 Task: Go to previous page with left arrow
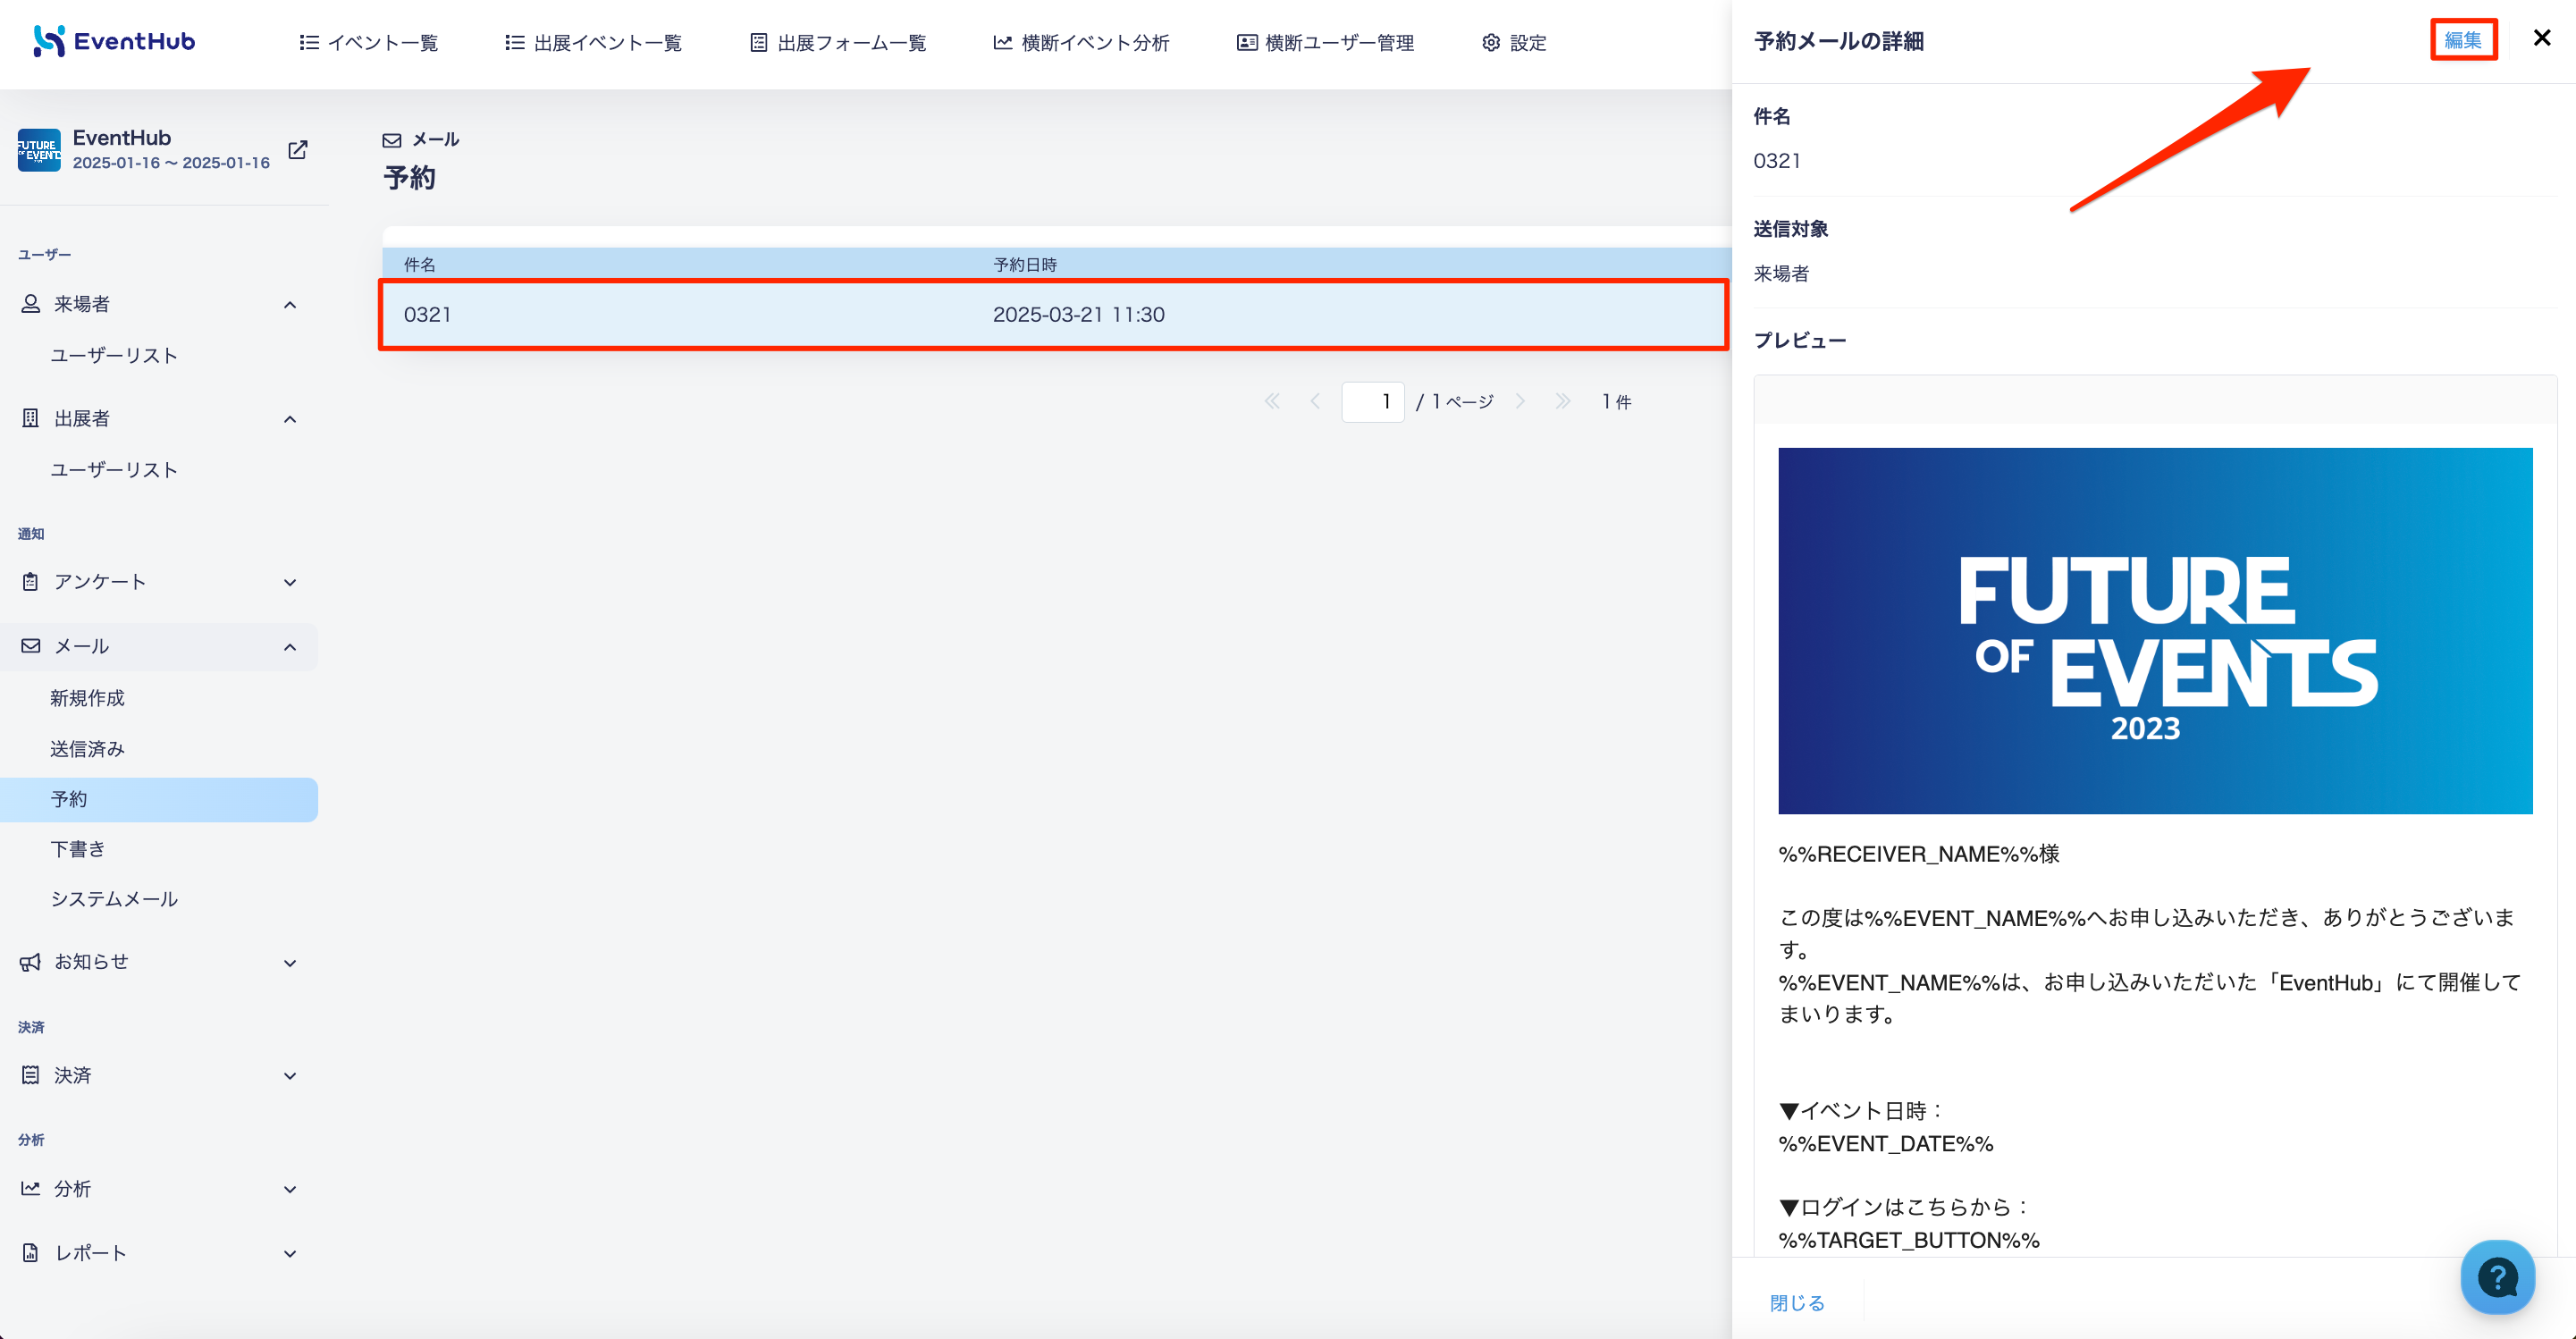point(1315,402)
